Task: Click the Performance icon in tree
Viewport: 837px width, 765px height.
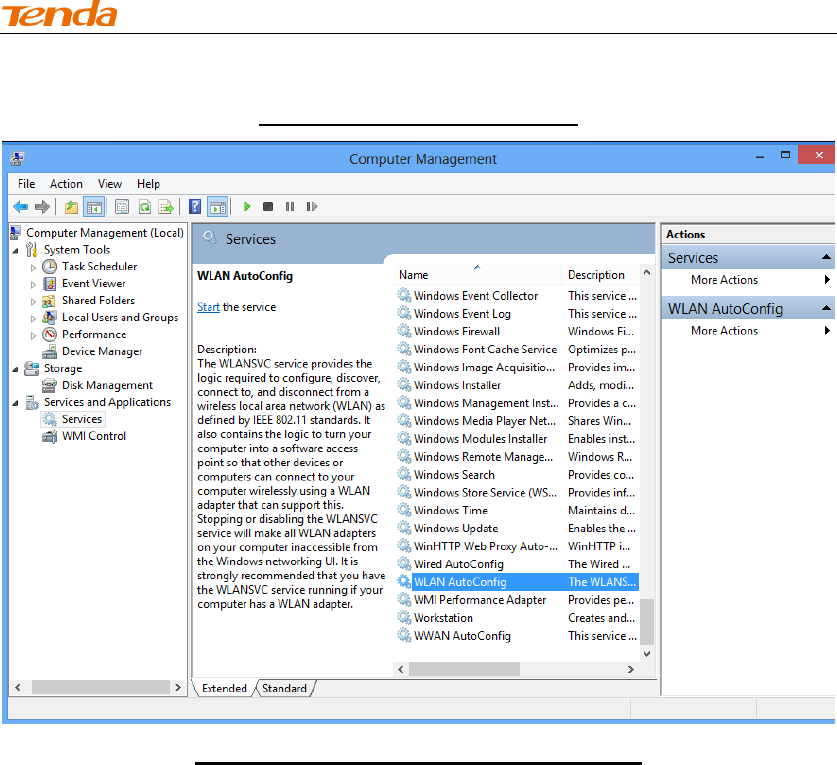Action: (x=50, y=335)
